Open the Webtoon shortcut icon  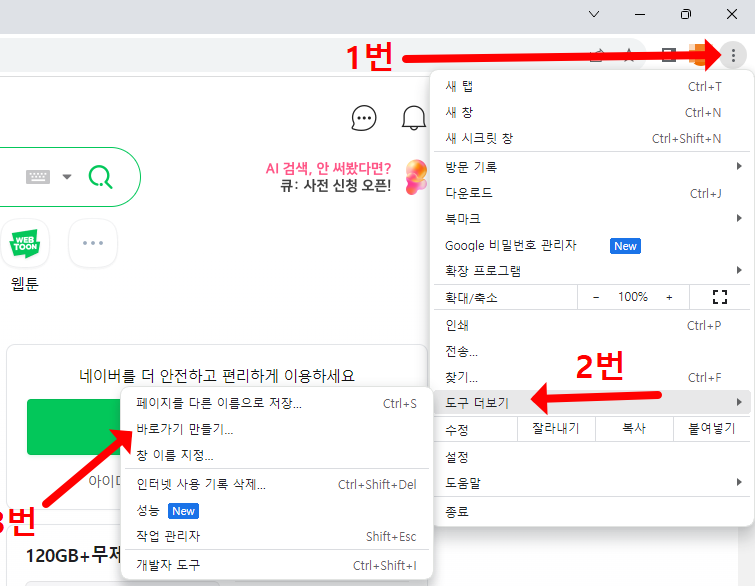(25, 243)
